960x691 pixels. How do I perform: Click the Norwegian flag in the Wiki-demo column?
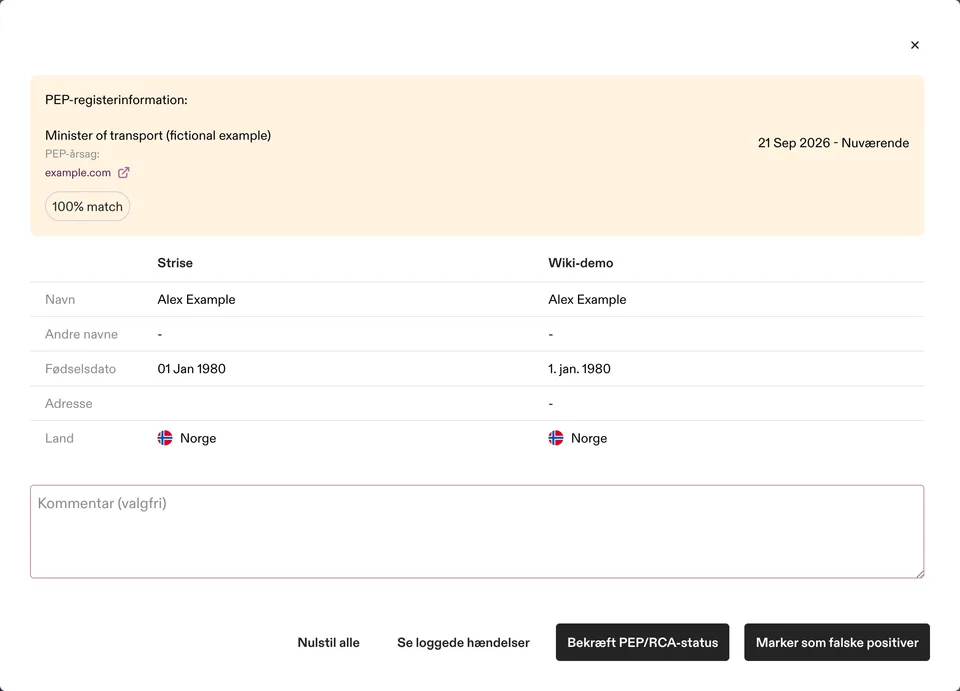click(x=556, y=438)
